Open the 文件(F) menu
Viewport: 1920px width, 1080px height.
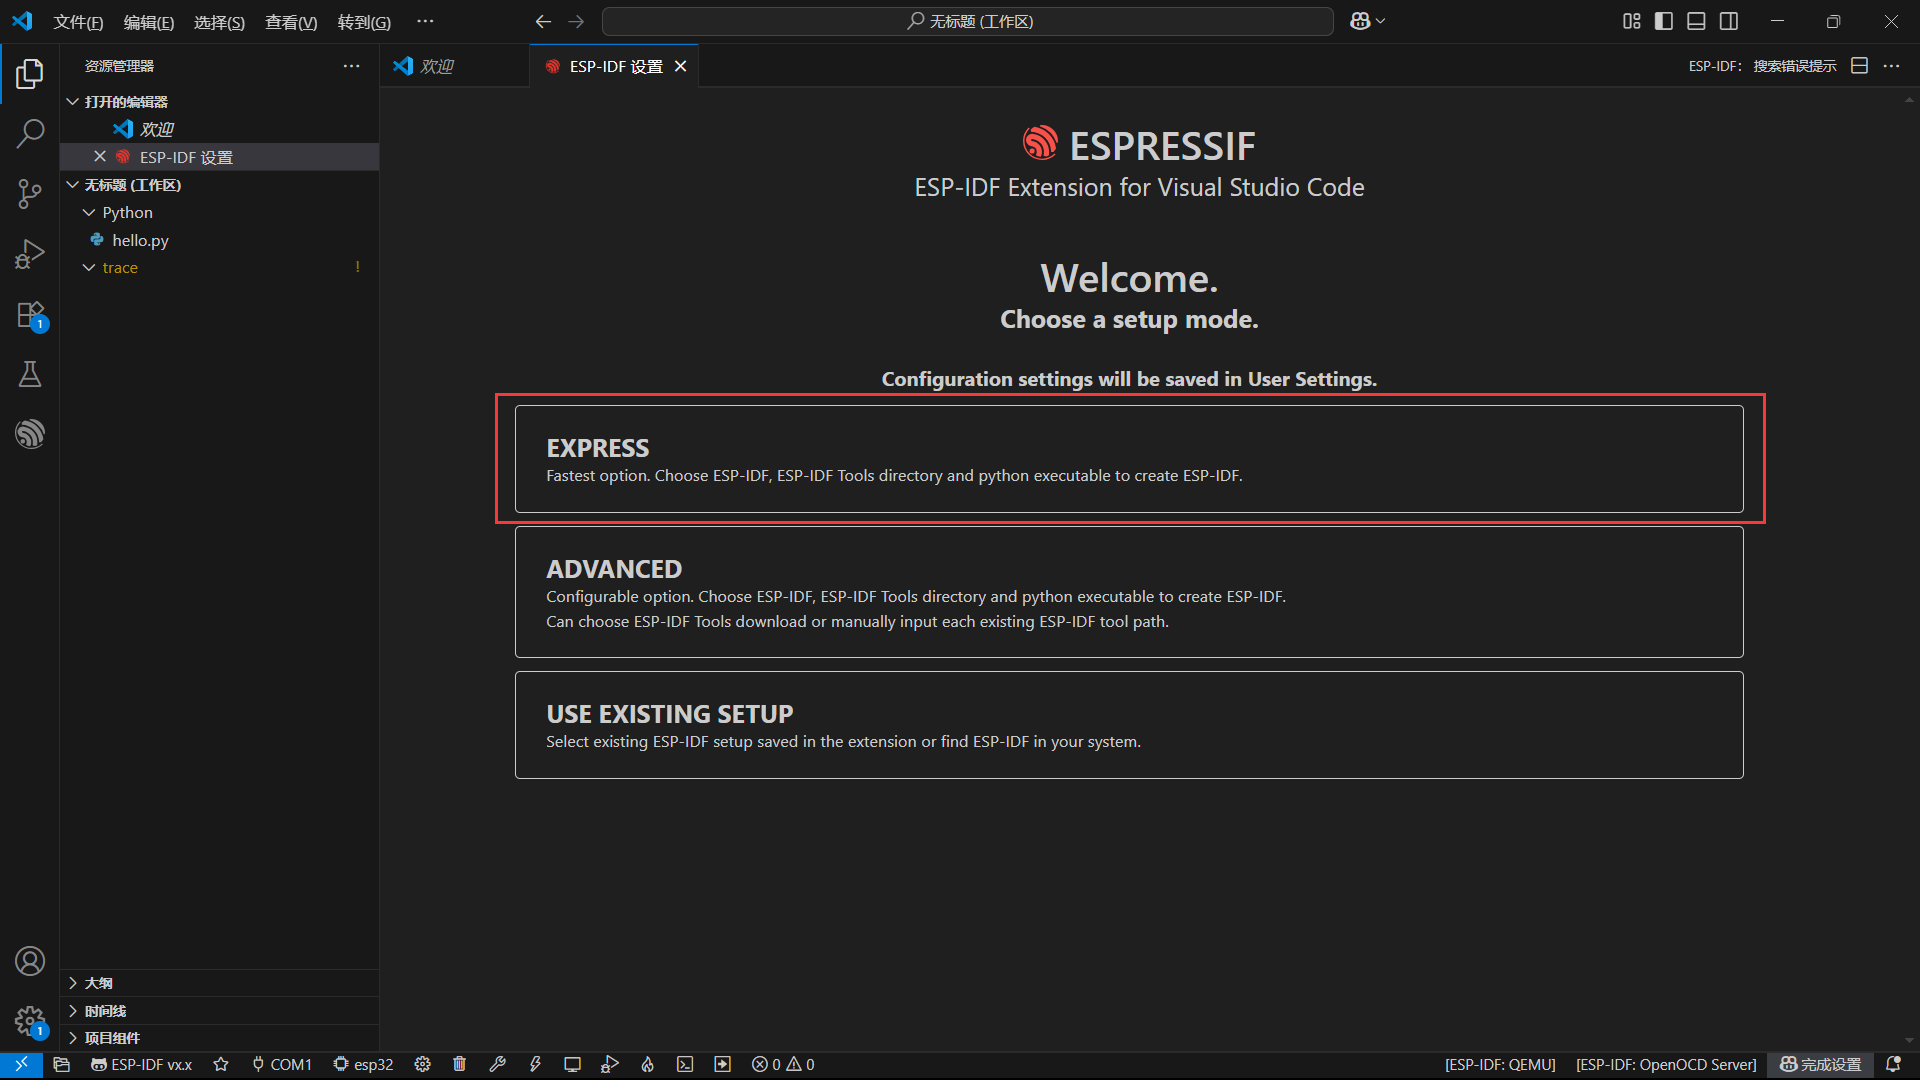[78, 22]
